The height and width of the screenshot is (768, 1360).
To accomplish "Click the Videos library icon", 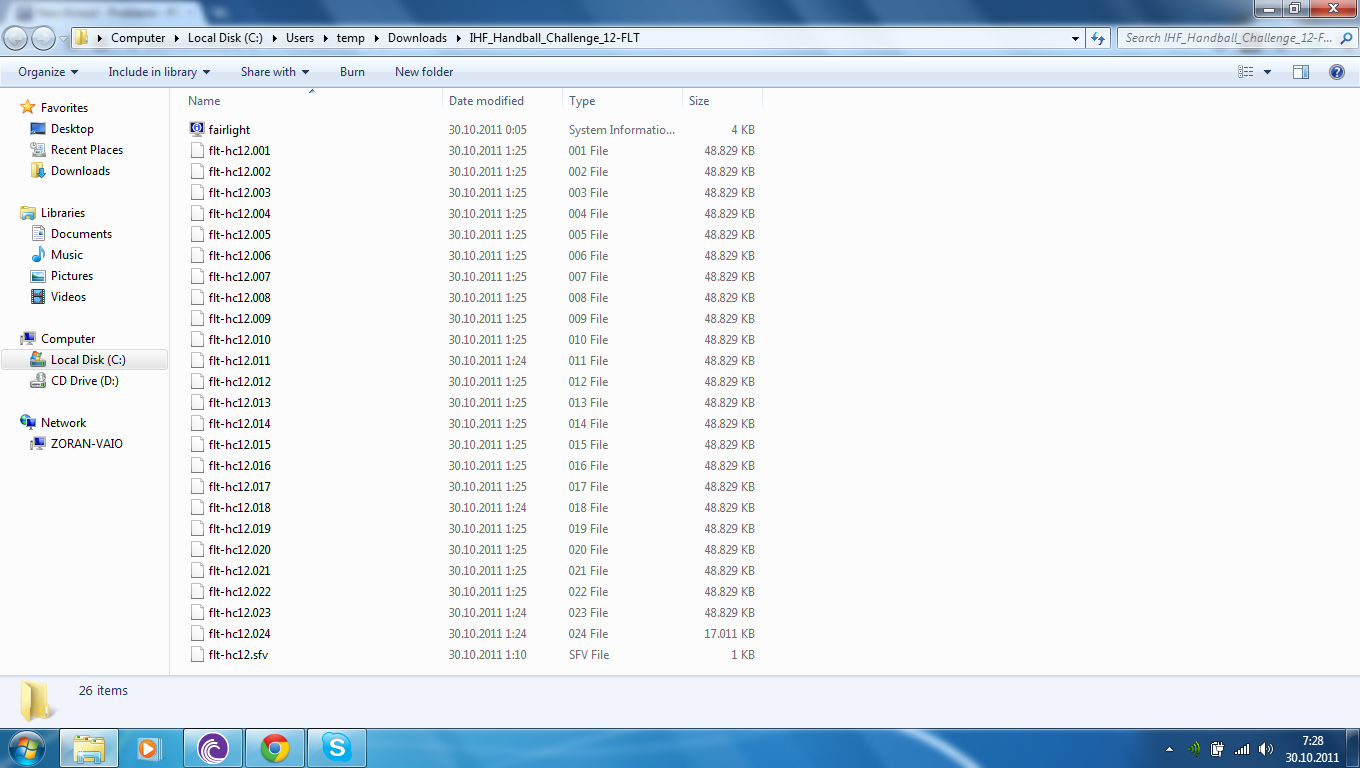I will [x=38, y=297].
